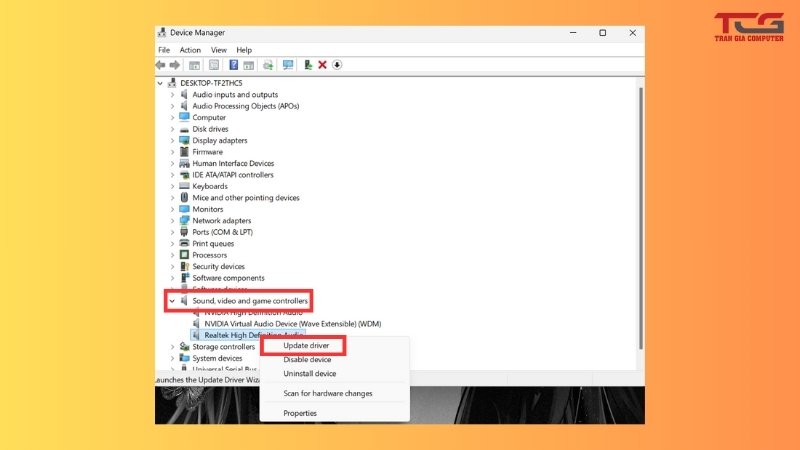Click the blue Help toolbar icon
800x450 pixels.
coord(234,65)
